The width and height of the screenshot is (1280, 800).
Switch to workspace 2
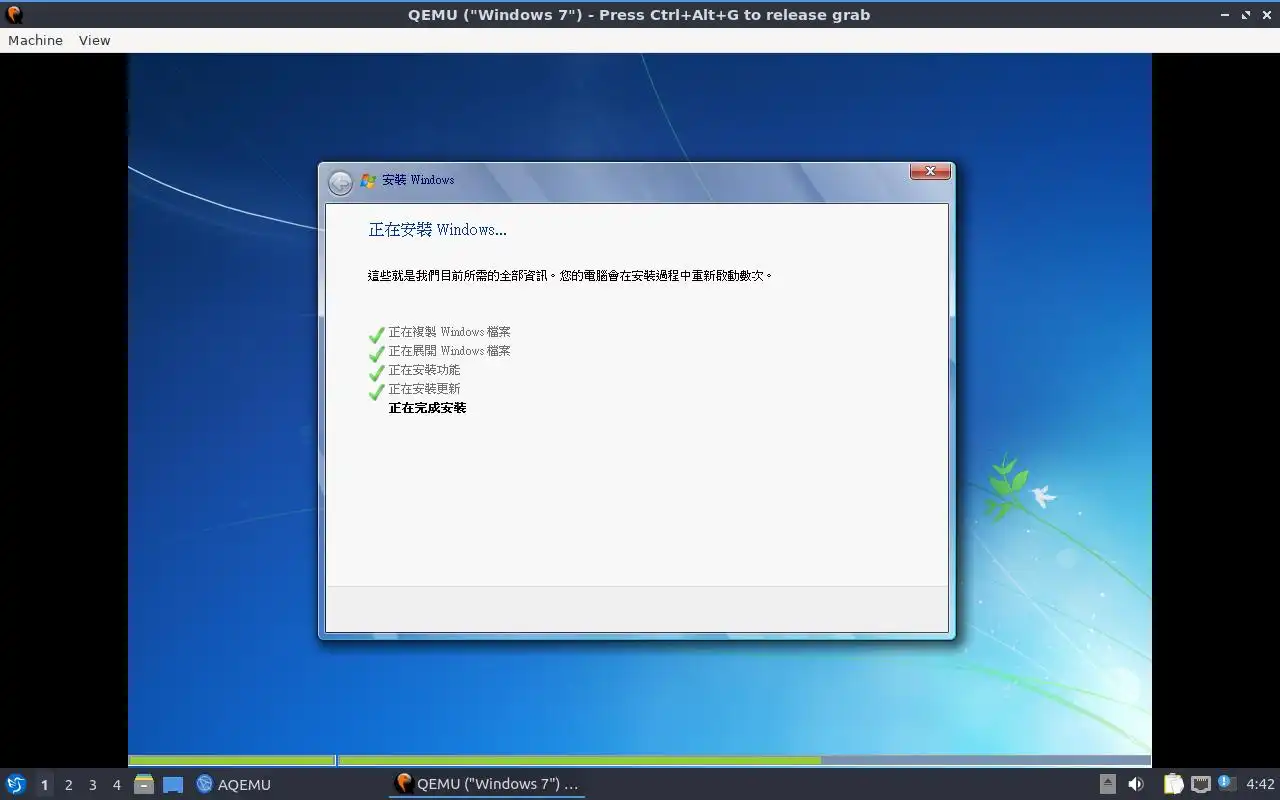[x=68, y=785]
